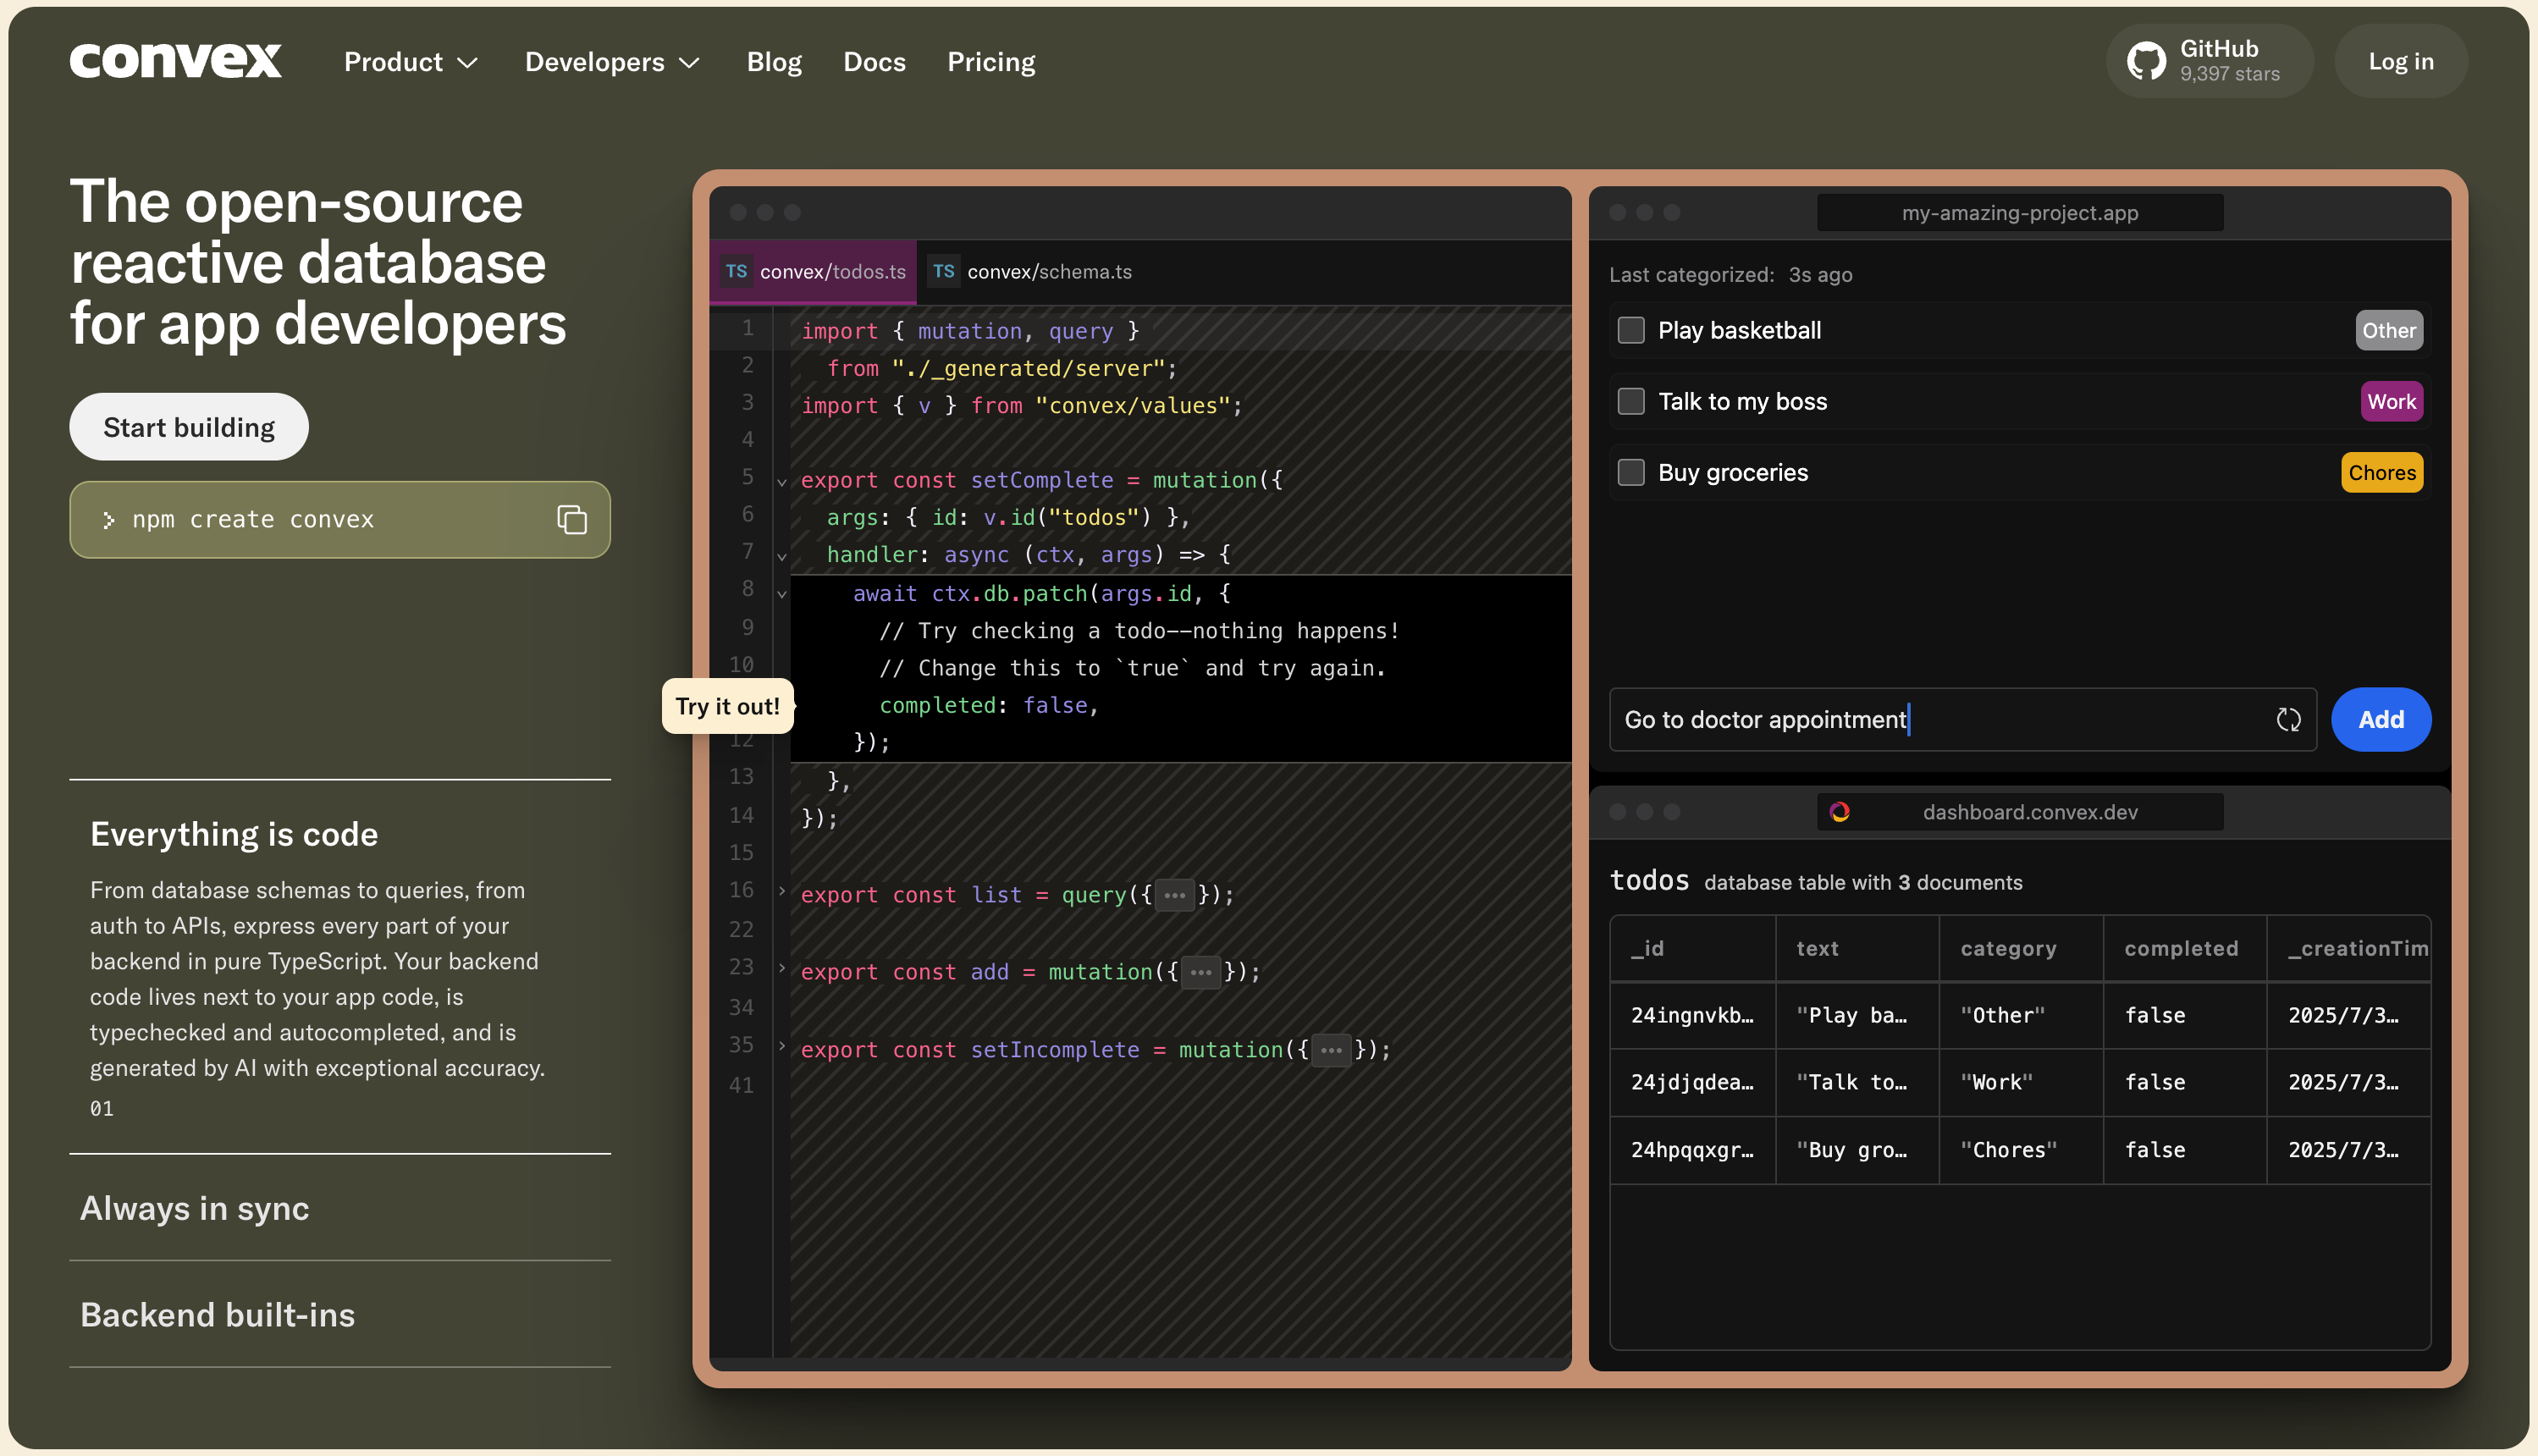Open the Pricing page link

pyautogui.click(x=991, y=62)
